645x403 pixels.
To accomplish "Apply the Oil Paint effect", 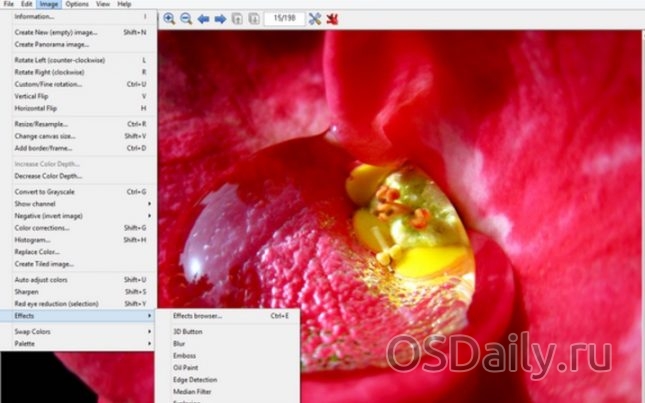I will coord(186,367).
